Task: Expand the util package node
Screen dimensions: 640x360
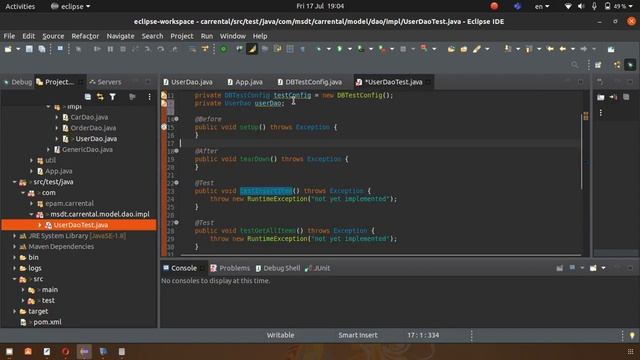Action: 31,160
